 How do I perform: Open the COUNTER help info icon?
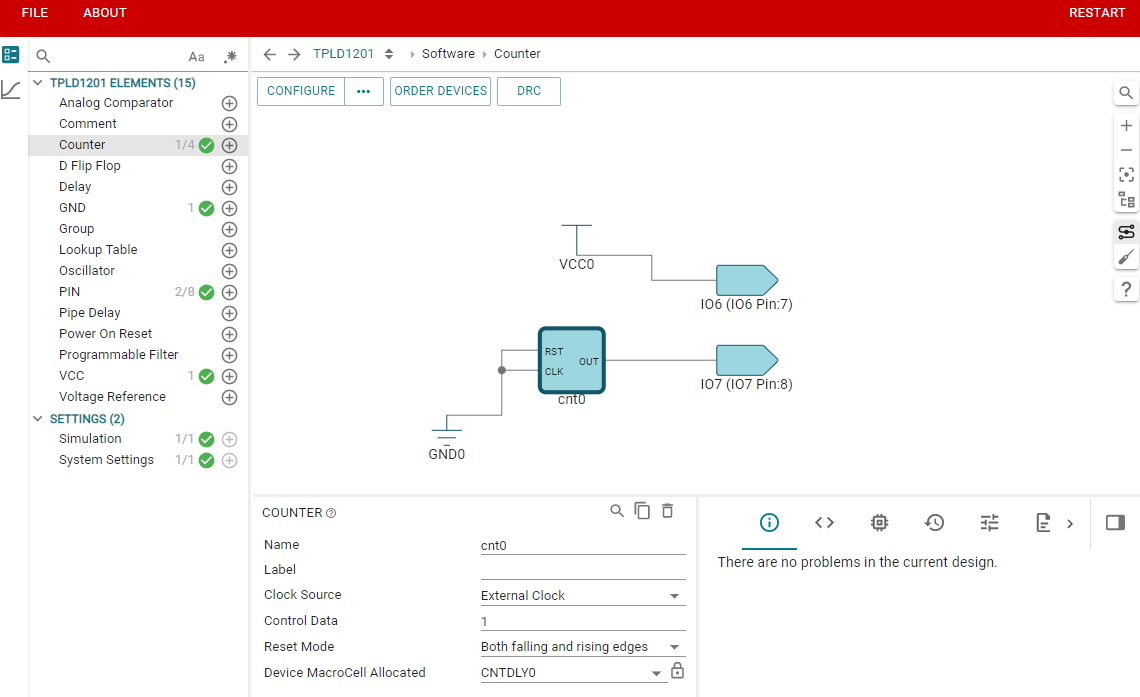coord(331,513)
